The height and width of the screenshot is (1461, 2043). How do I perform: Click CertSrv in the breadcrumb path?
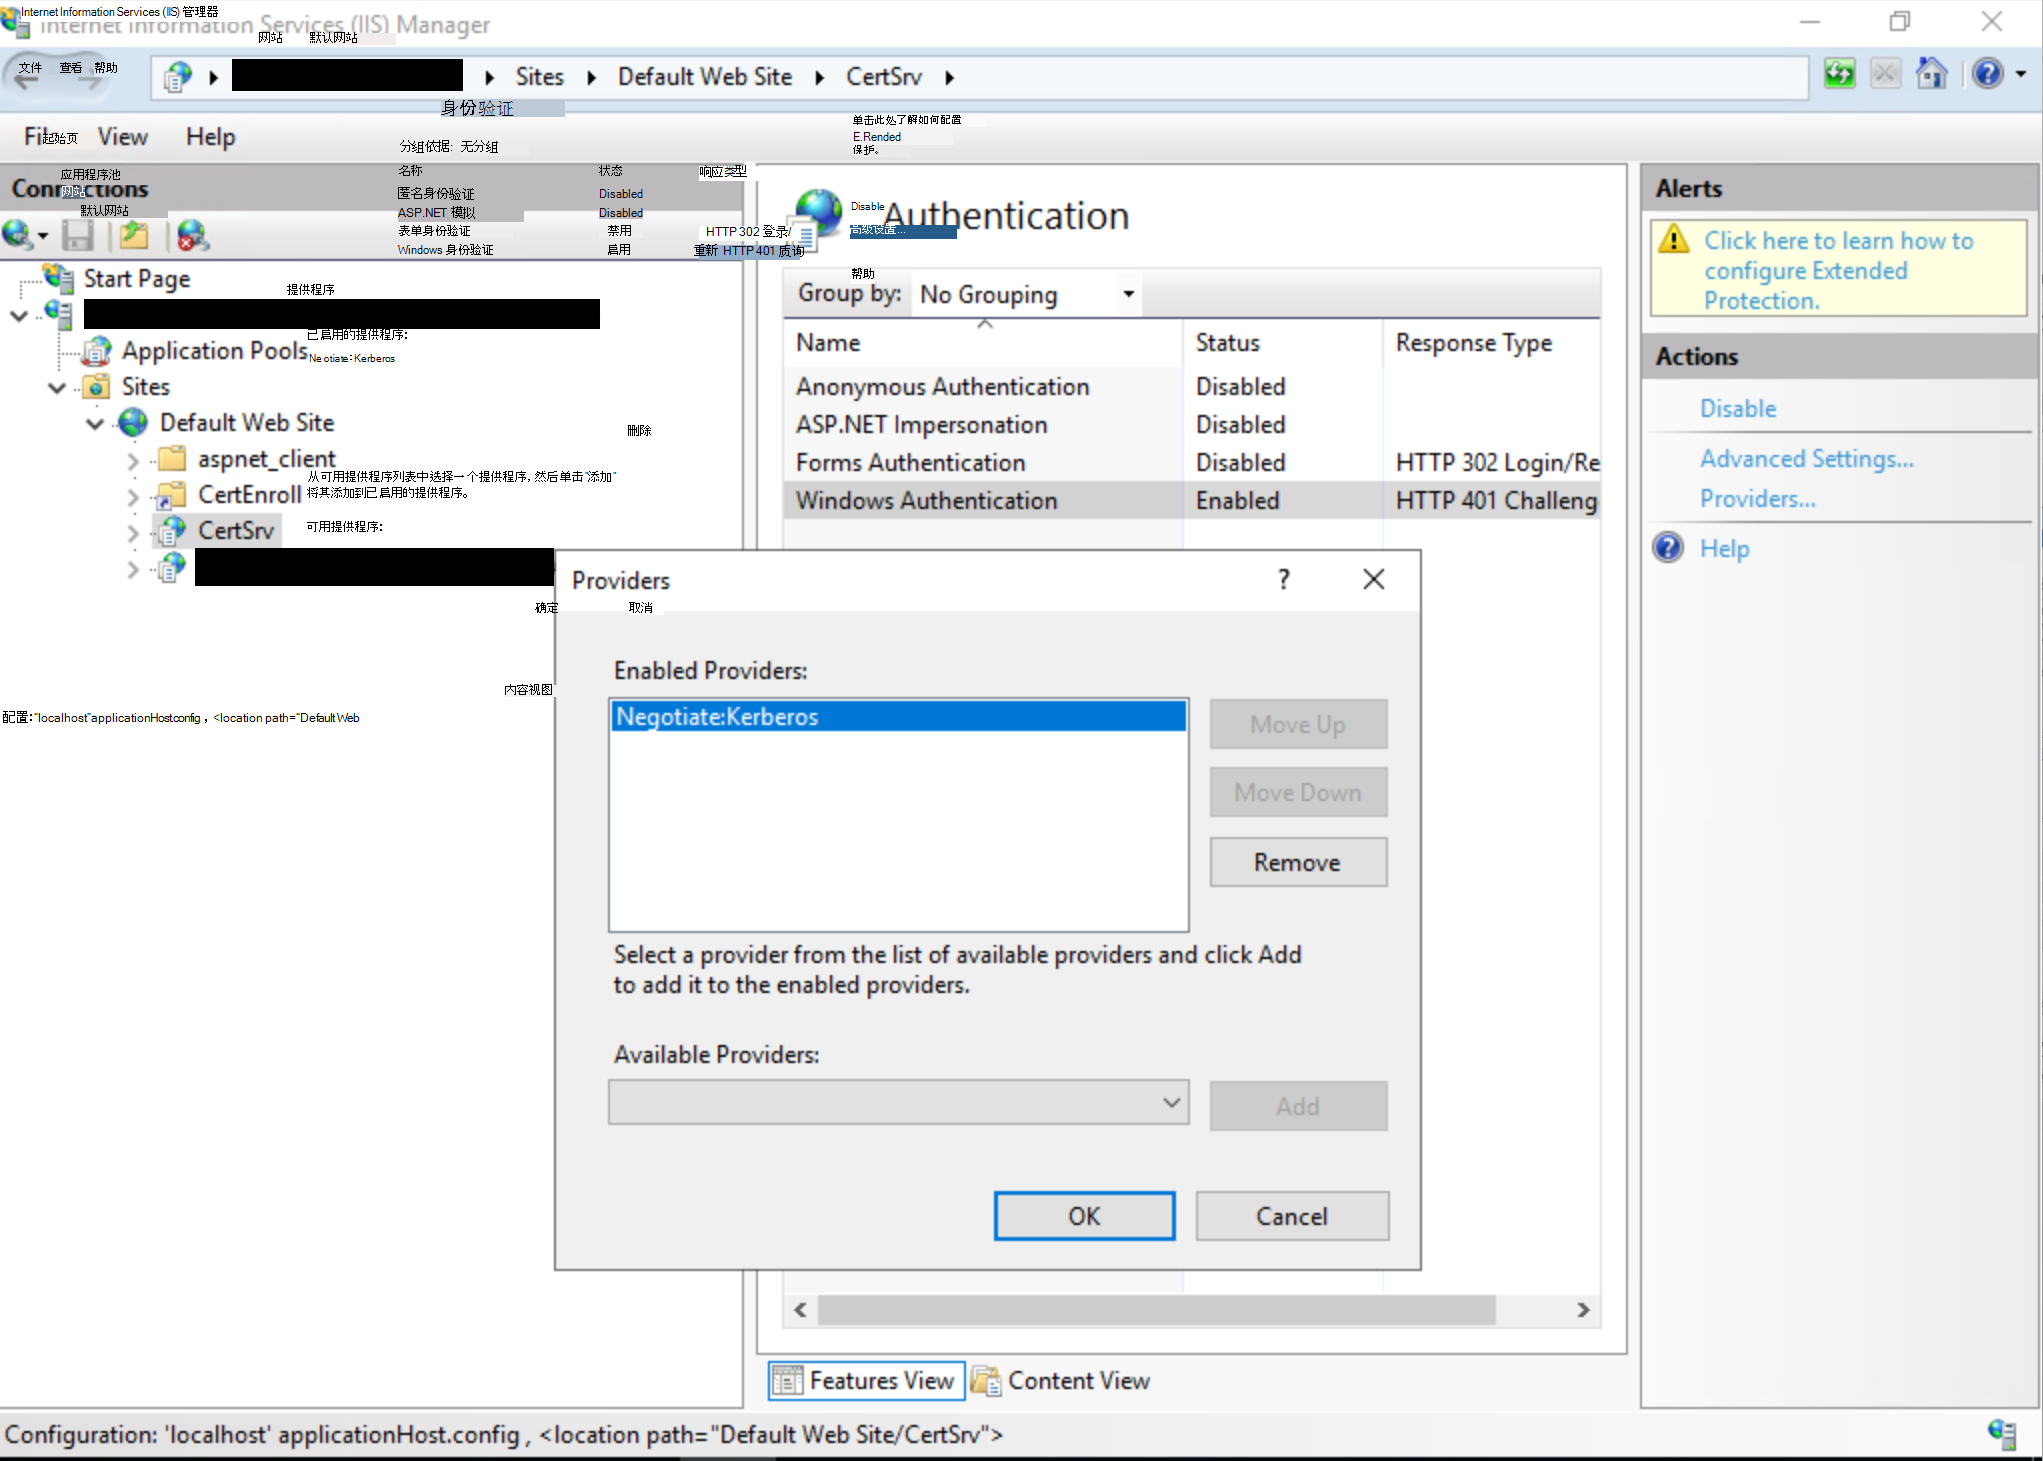coord(884,77)
